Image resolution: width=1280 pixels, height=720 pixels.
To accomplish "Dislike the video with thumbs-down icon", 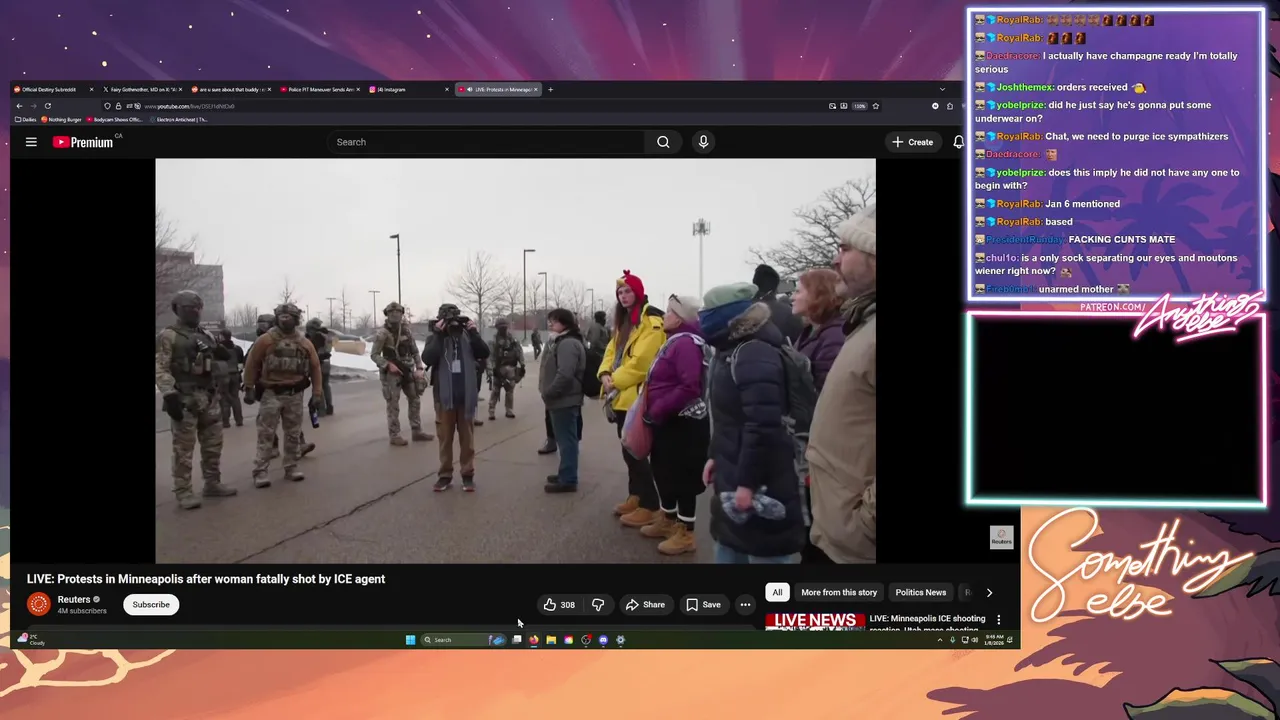I will coord(598,605).
